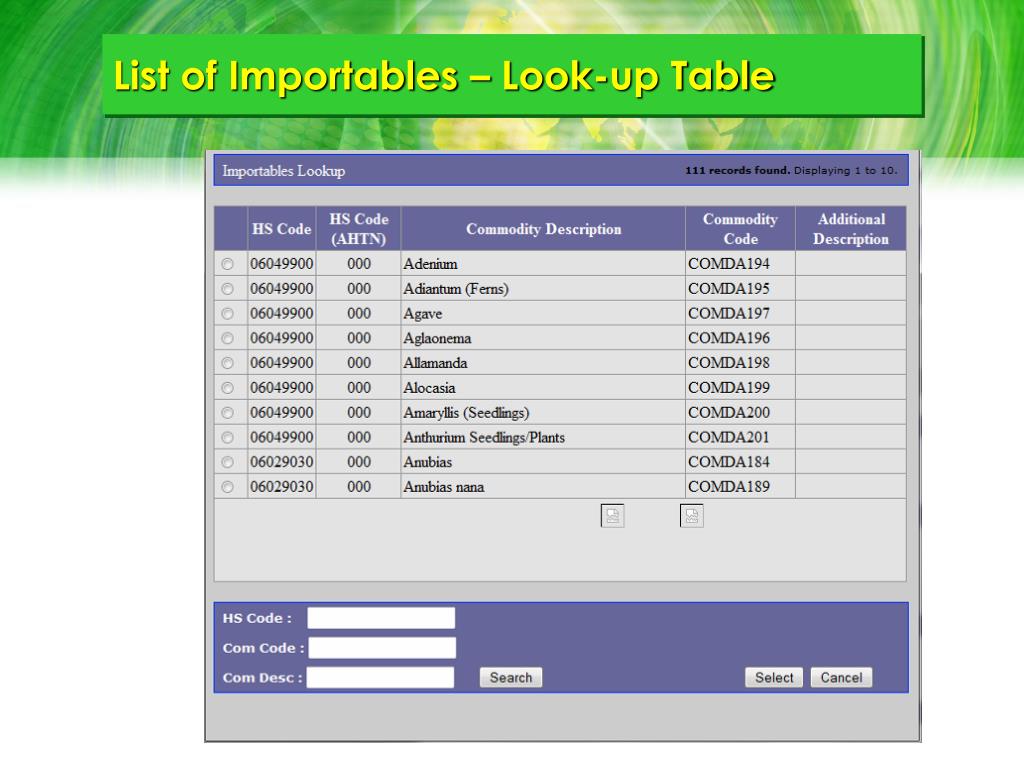Click commodity code COMDA184
The image size is (1024, 768).
tap(729, 462)
